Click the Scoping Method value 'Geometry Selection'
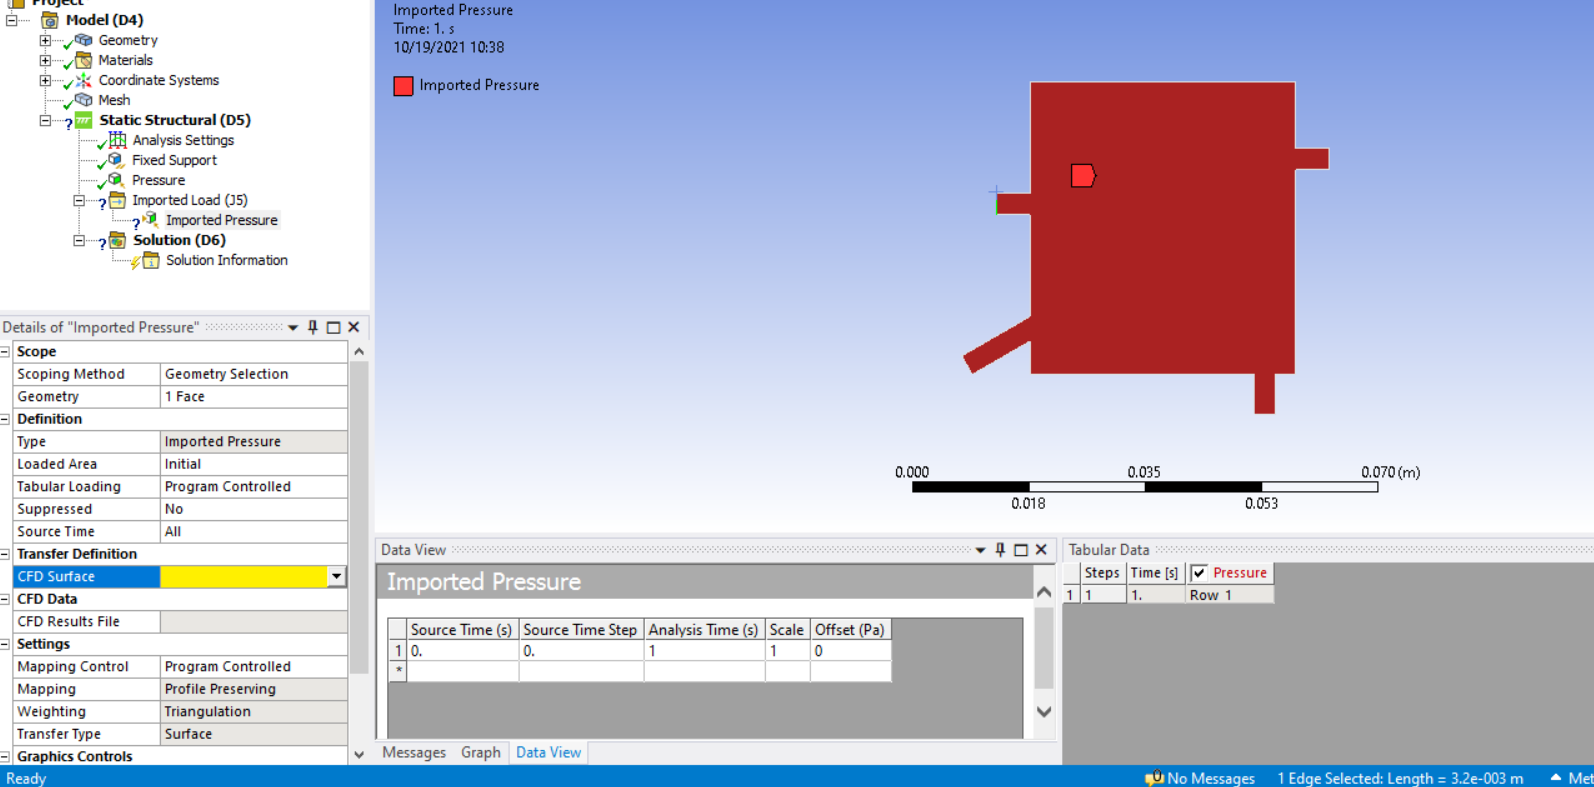Viewport: 1594px width, 787px height. [x=254, y=374]
